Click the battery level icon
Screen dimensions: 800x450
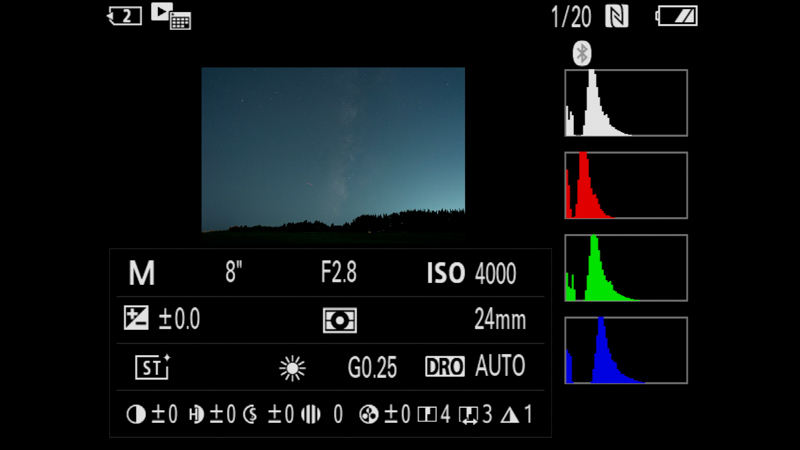677,16
